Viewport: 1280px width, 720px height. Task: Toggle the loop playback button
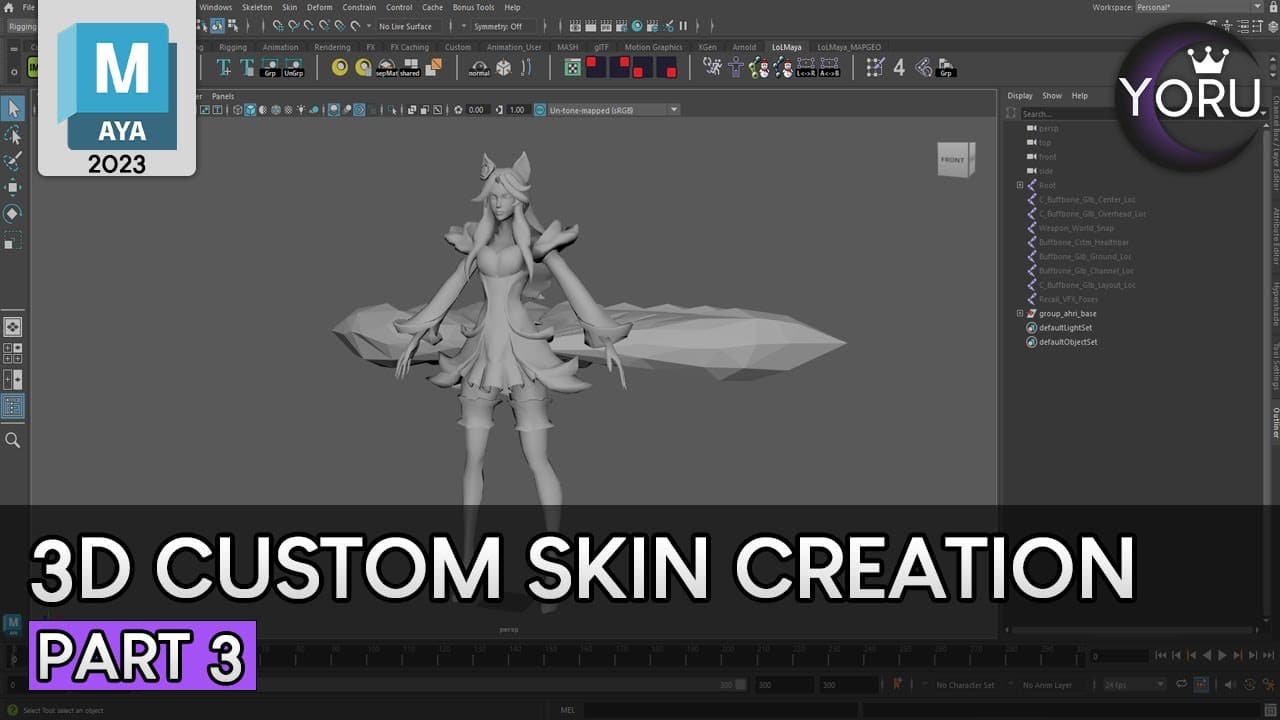tap(1182, 685)
